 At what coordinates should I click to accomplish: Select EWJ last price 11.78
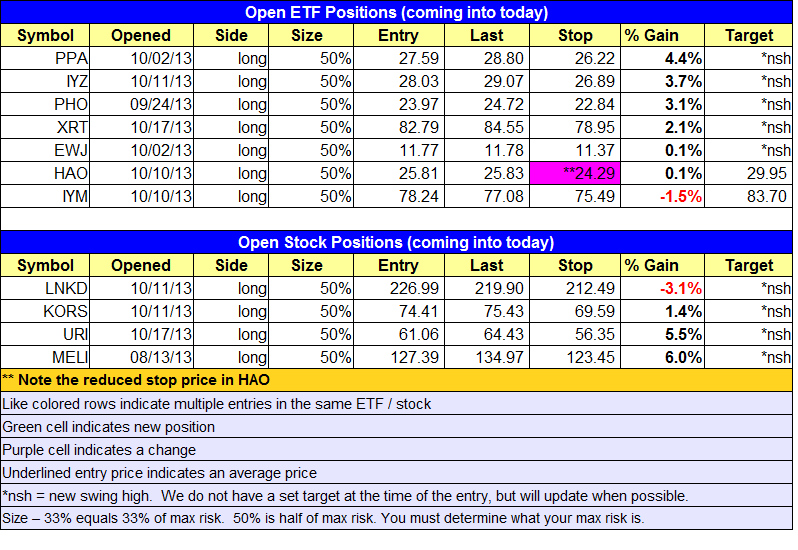click(x=487, y=150)
